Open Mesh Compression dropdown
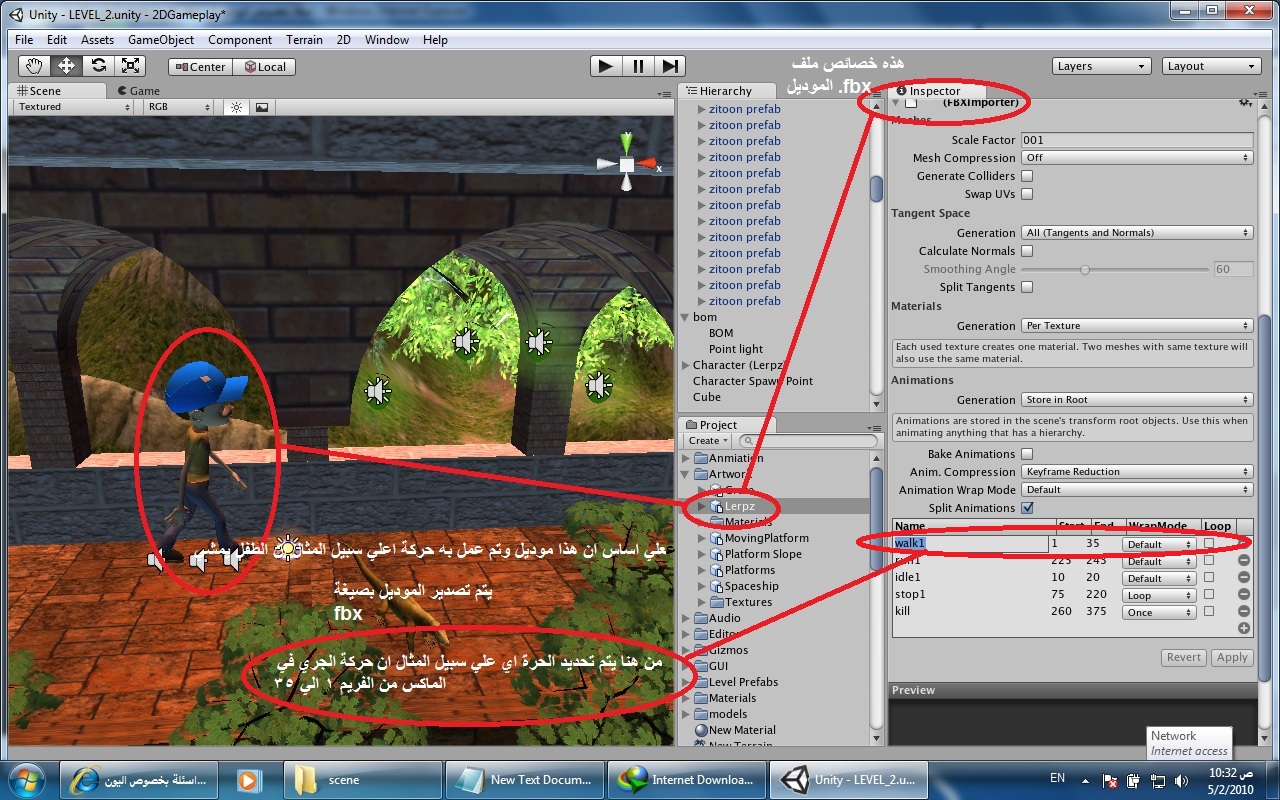 tap(1137, 158)
